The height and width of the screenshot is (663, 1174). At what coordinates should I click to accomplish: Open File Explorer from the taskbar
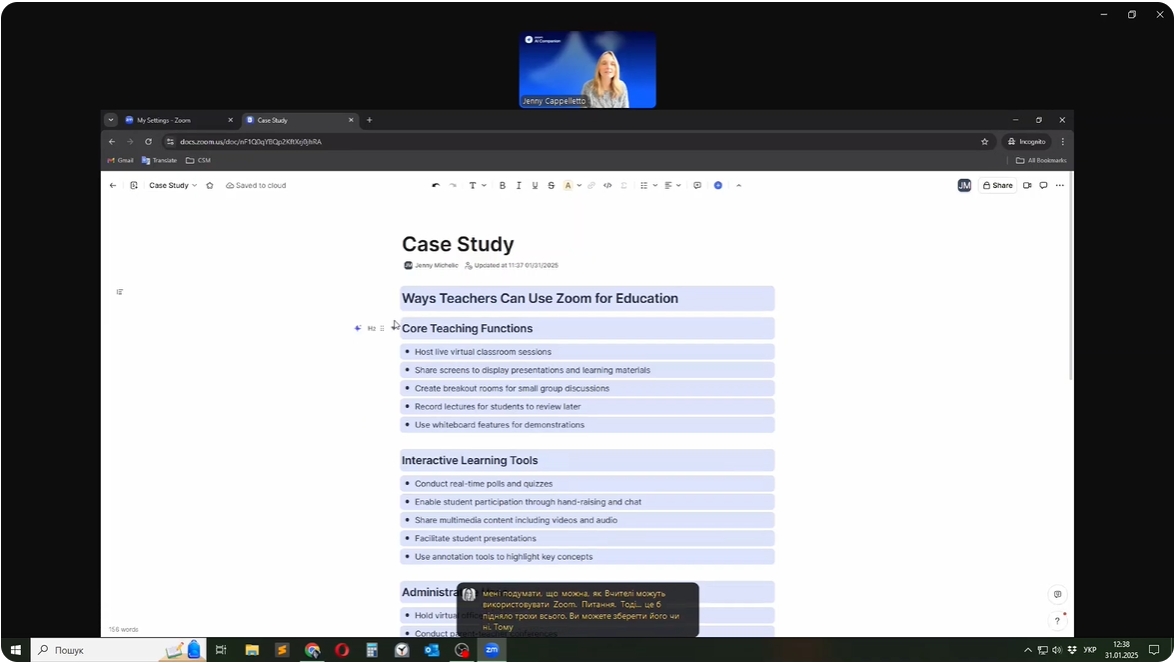coord(252,650)
